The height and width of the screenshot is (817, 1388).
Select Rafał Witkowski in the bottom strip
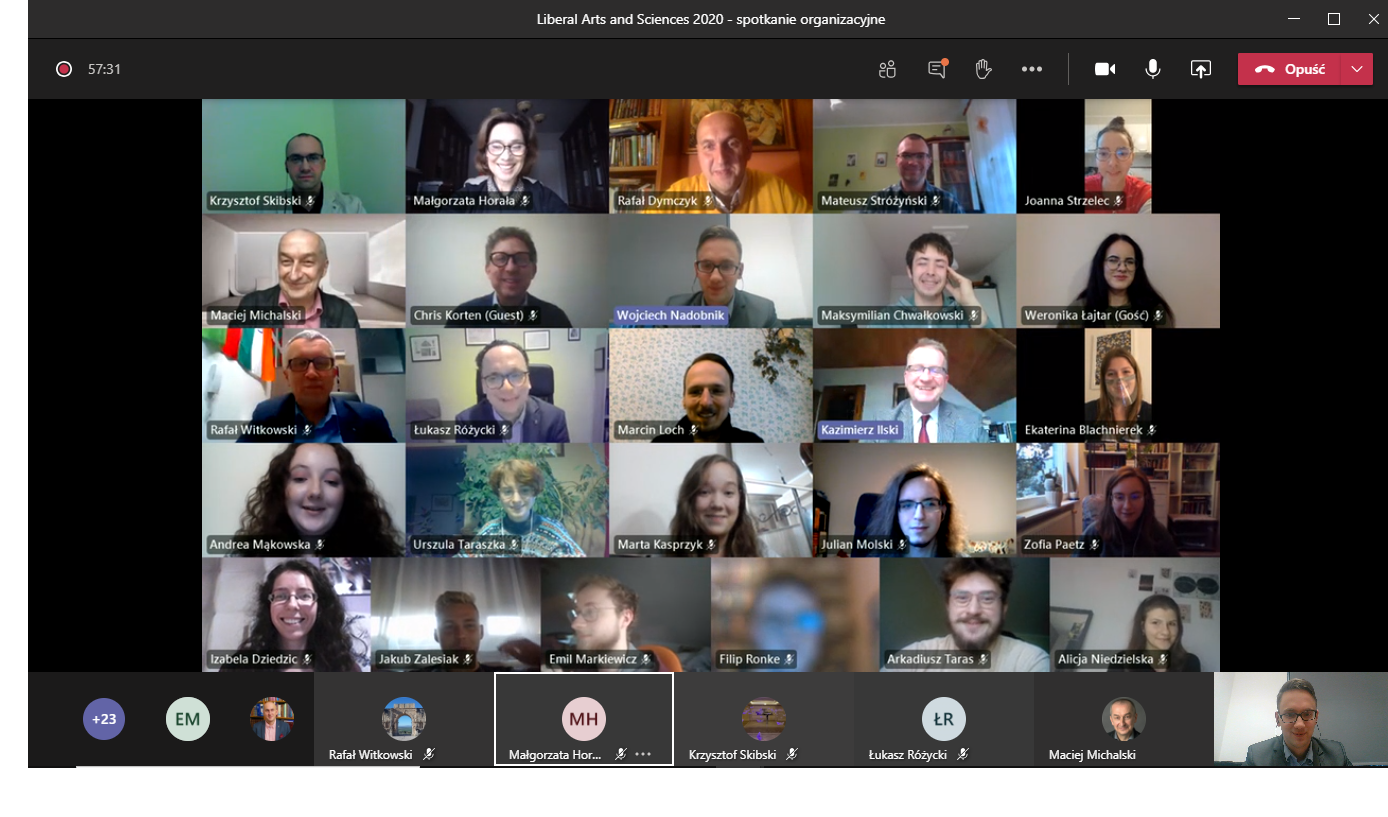tap(404, 720)
